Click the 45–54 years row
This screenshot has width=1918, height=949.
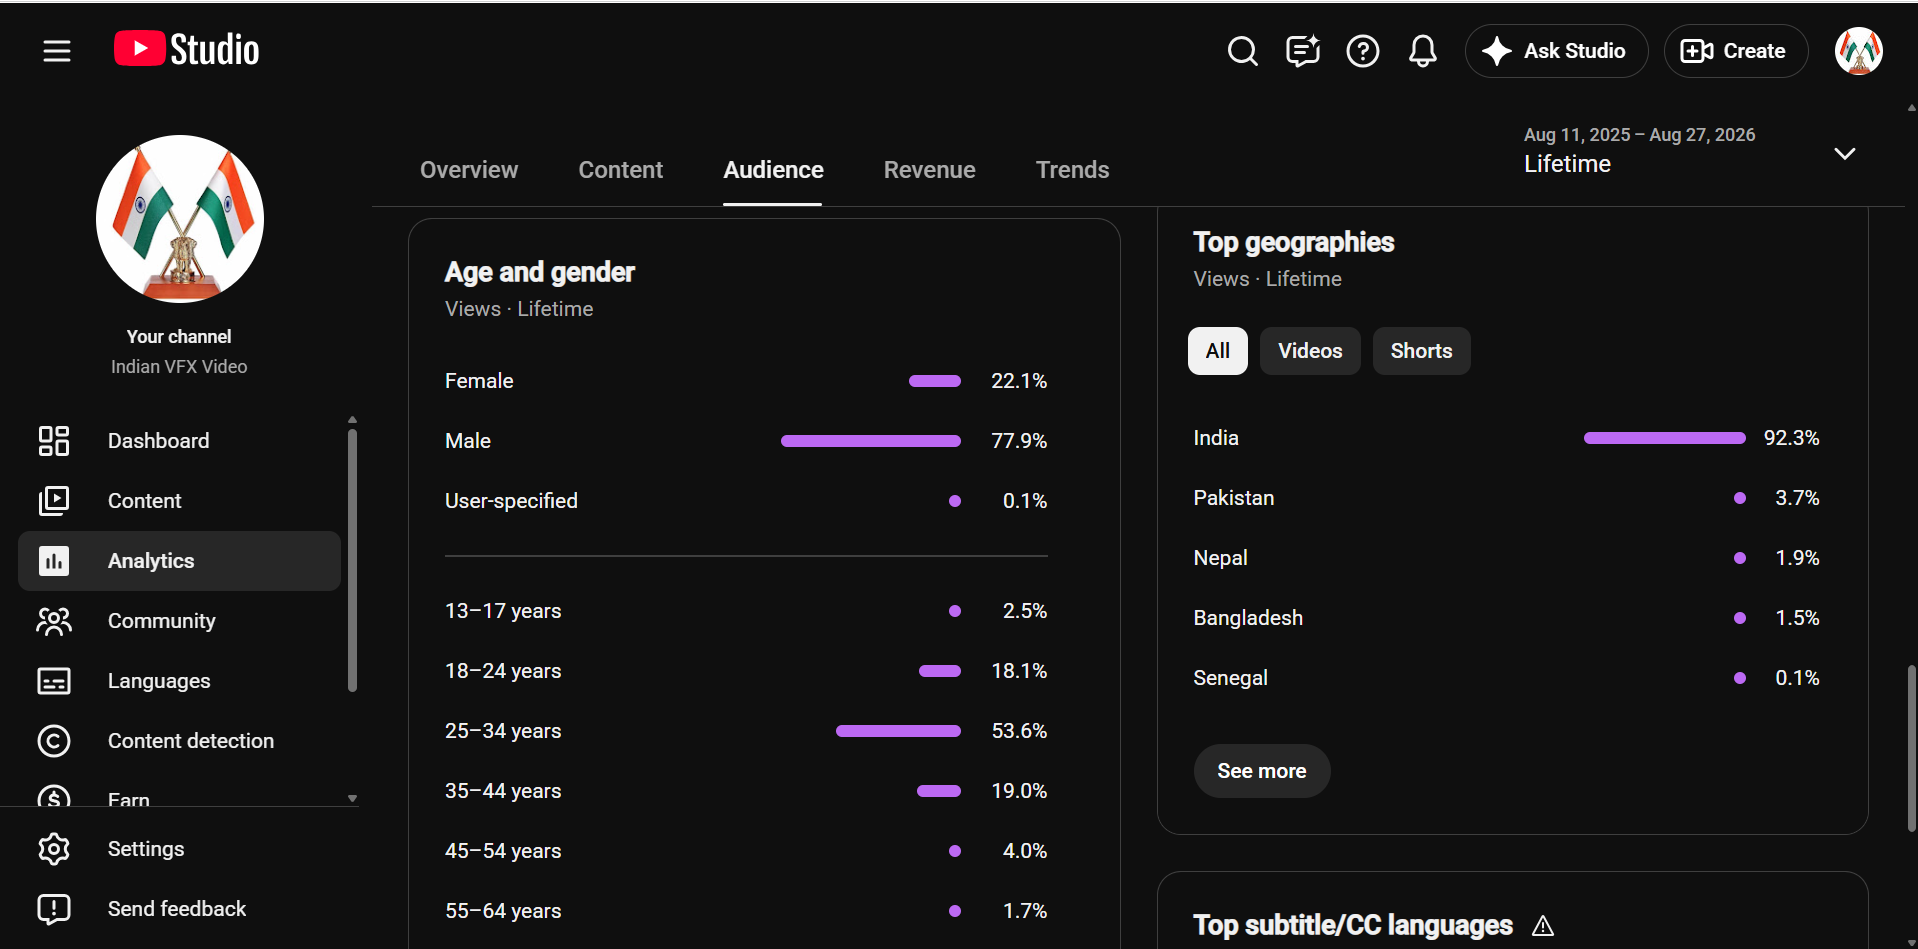(x=746, y=851)
